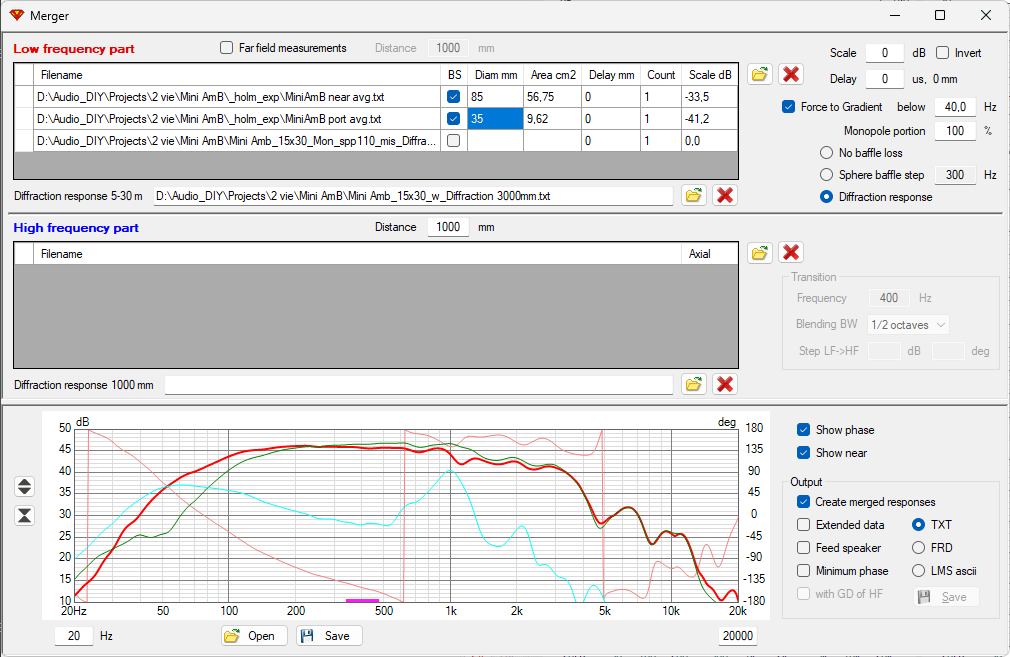
Task: Remove high frequency files with red X
Action: pos(791,252)
